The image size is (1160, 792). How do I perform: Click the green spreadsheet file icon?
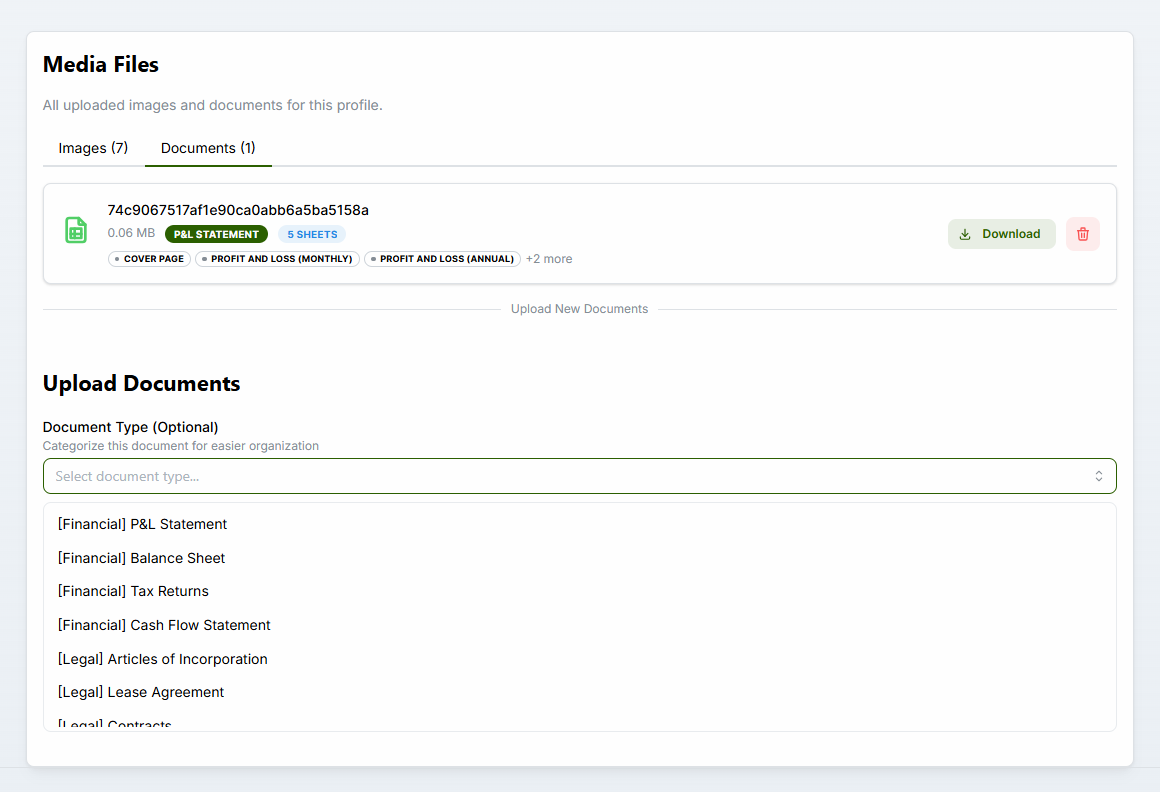pos(76,230)
